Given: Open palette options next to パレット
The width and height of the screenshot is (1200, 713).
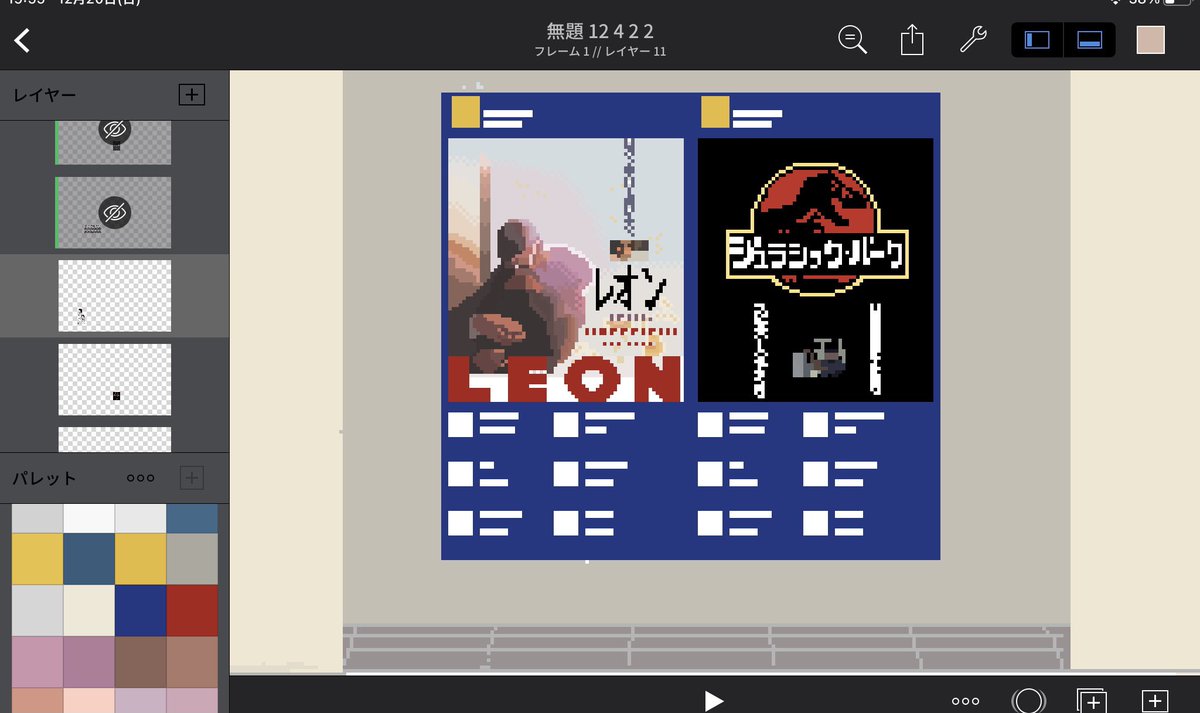Looking at the screenshot, I should 141,478.
